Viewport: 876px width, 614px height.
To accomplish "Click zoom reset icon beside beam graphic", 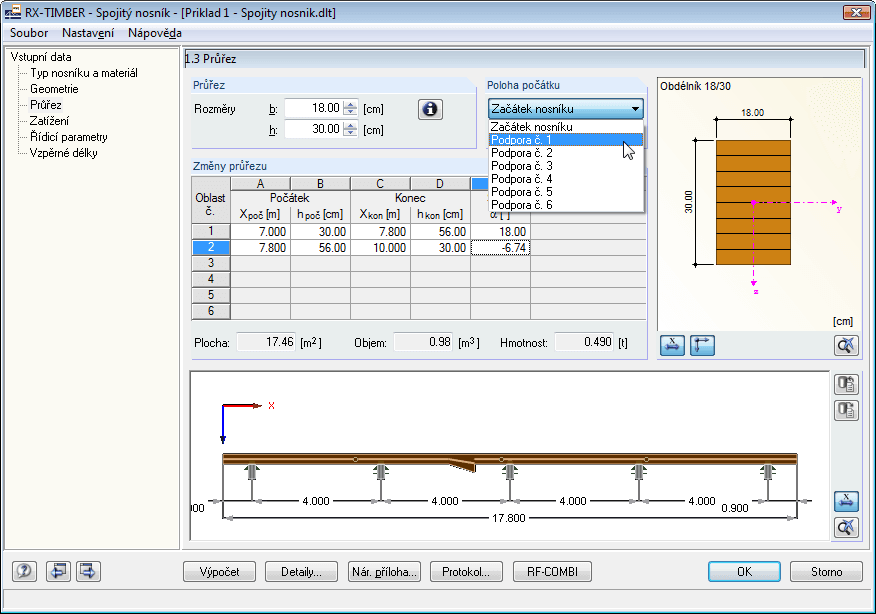I will coord(846,527).
